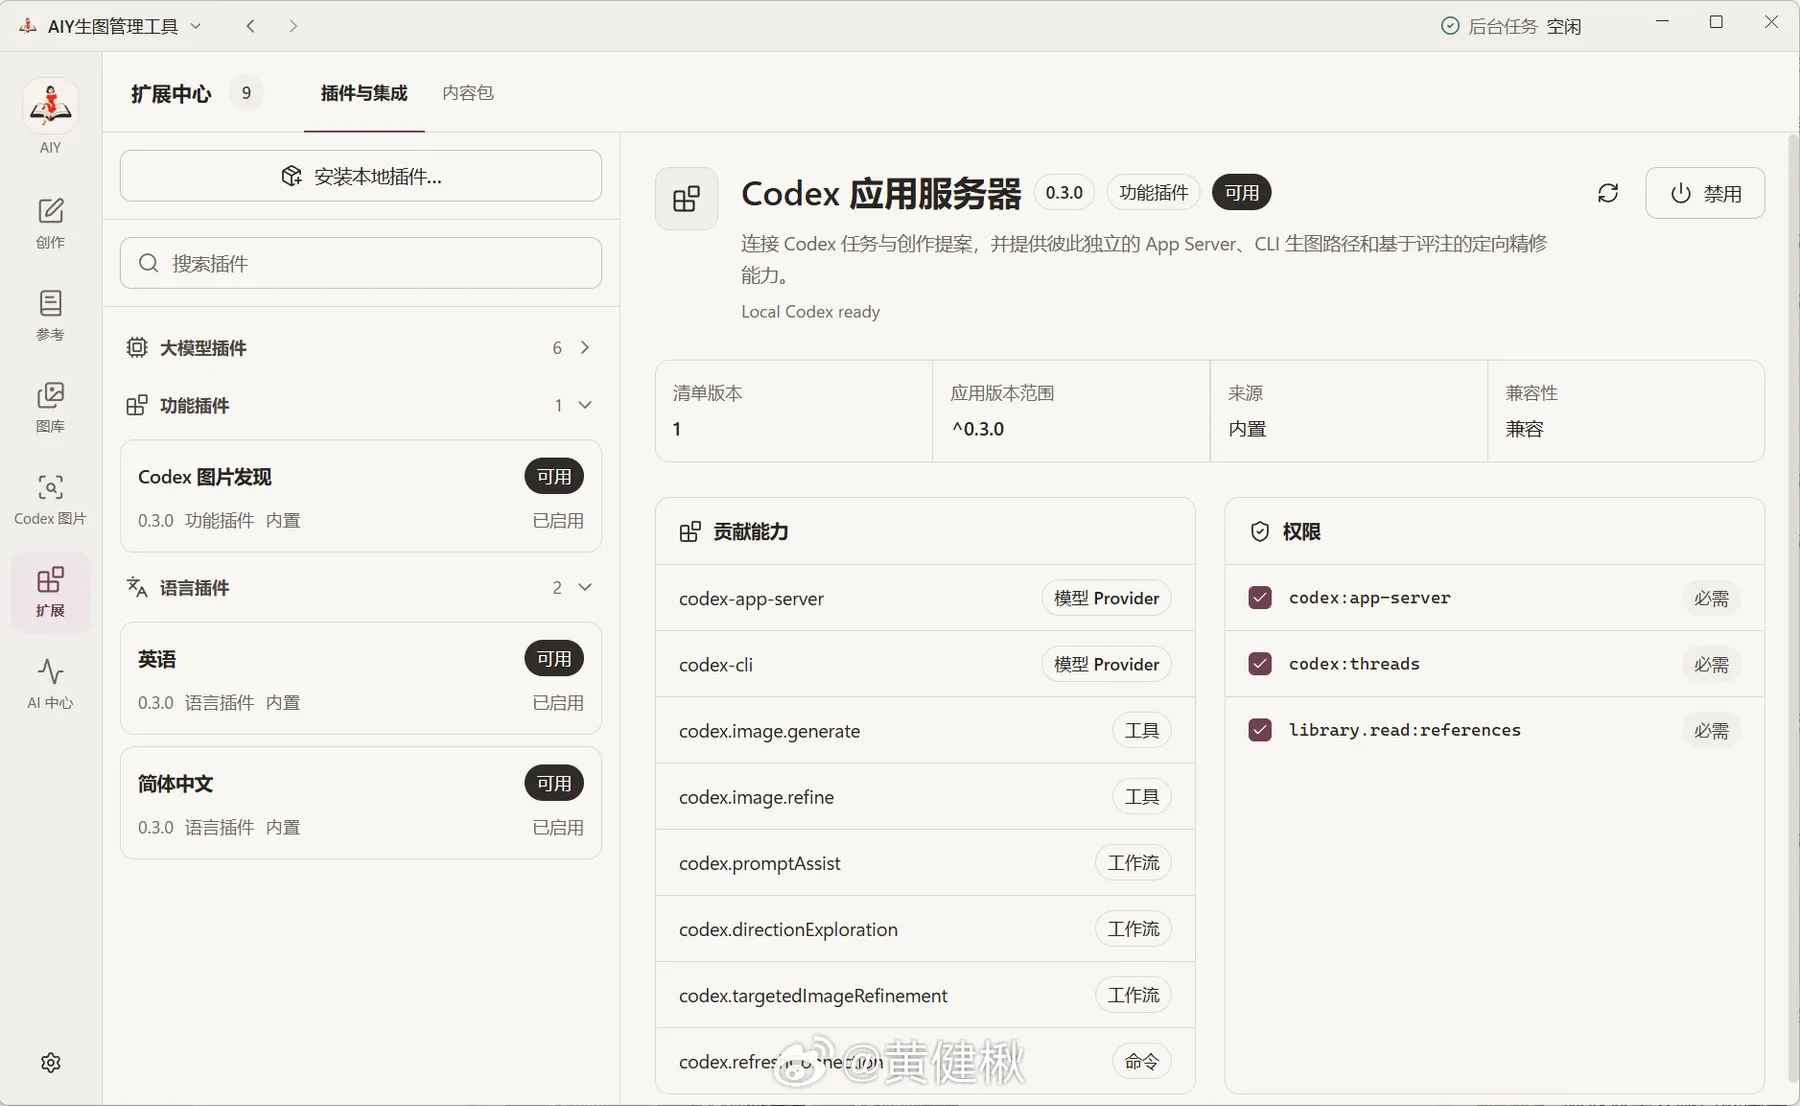Screen dimensions: 1800x1106
Task: Click the AIY app logo in title bar
Action: 28,26
